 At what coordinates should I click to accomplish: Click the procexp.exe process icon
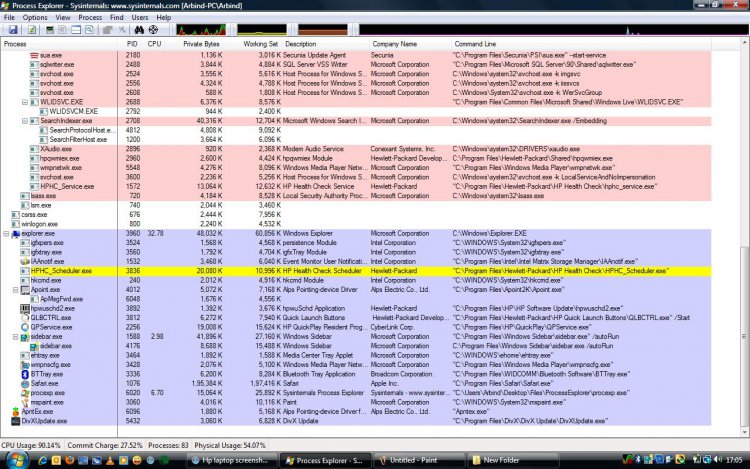25,393
